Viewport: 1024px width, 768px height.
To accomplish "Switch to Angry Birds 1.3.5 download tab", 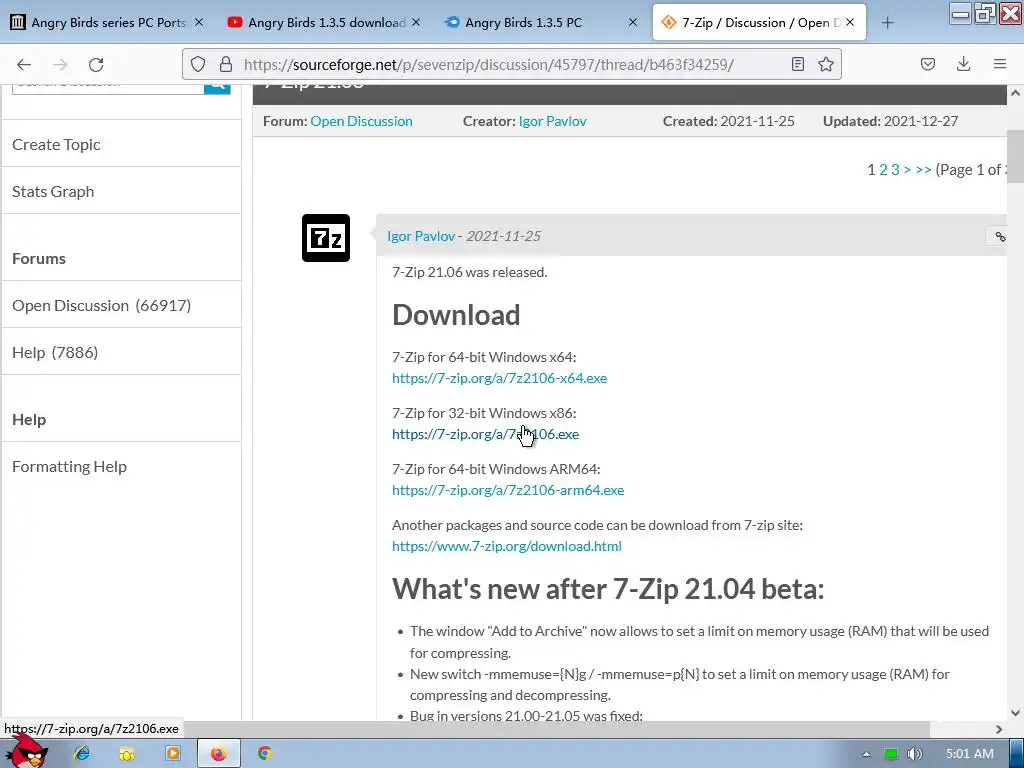I will tap(325, 22).
